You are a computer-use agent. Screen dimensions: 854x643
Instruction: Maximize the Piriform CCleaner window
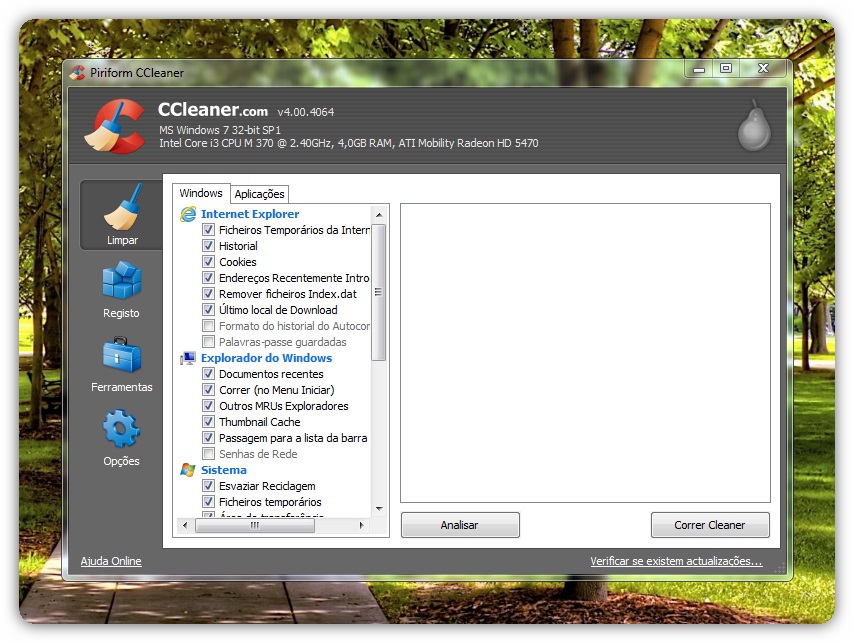pyautogui.click(x=726, y=68)
